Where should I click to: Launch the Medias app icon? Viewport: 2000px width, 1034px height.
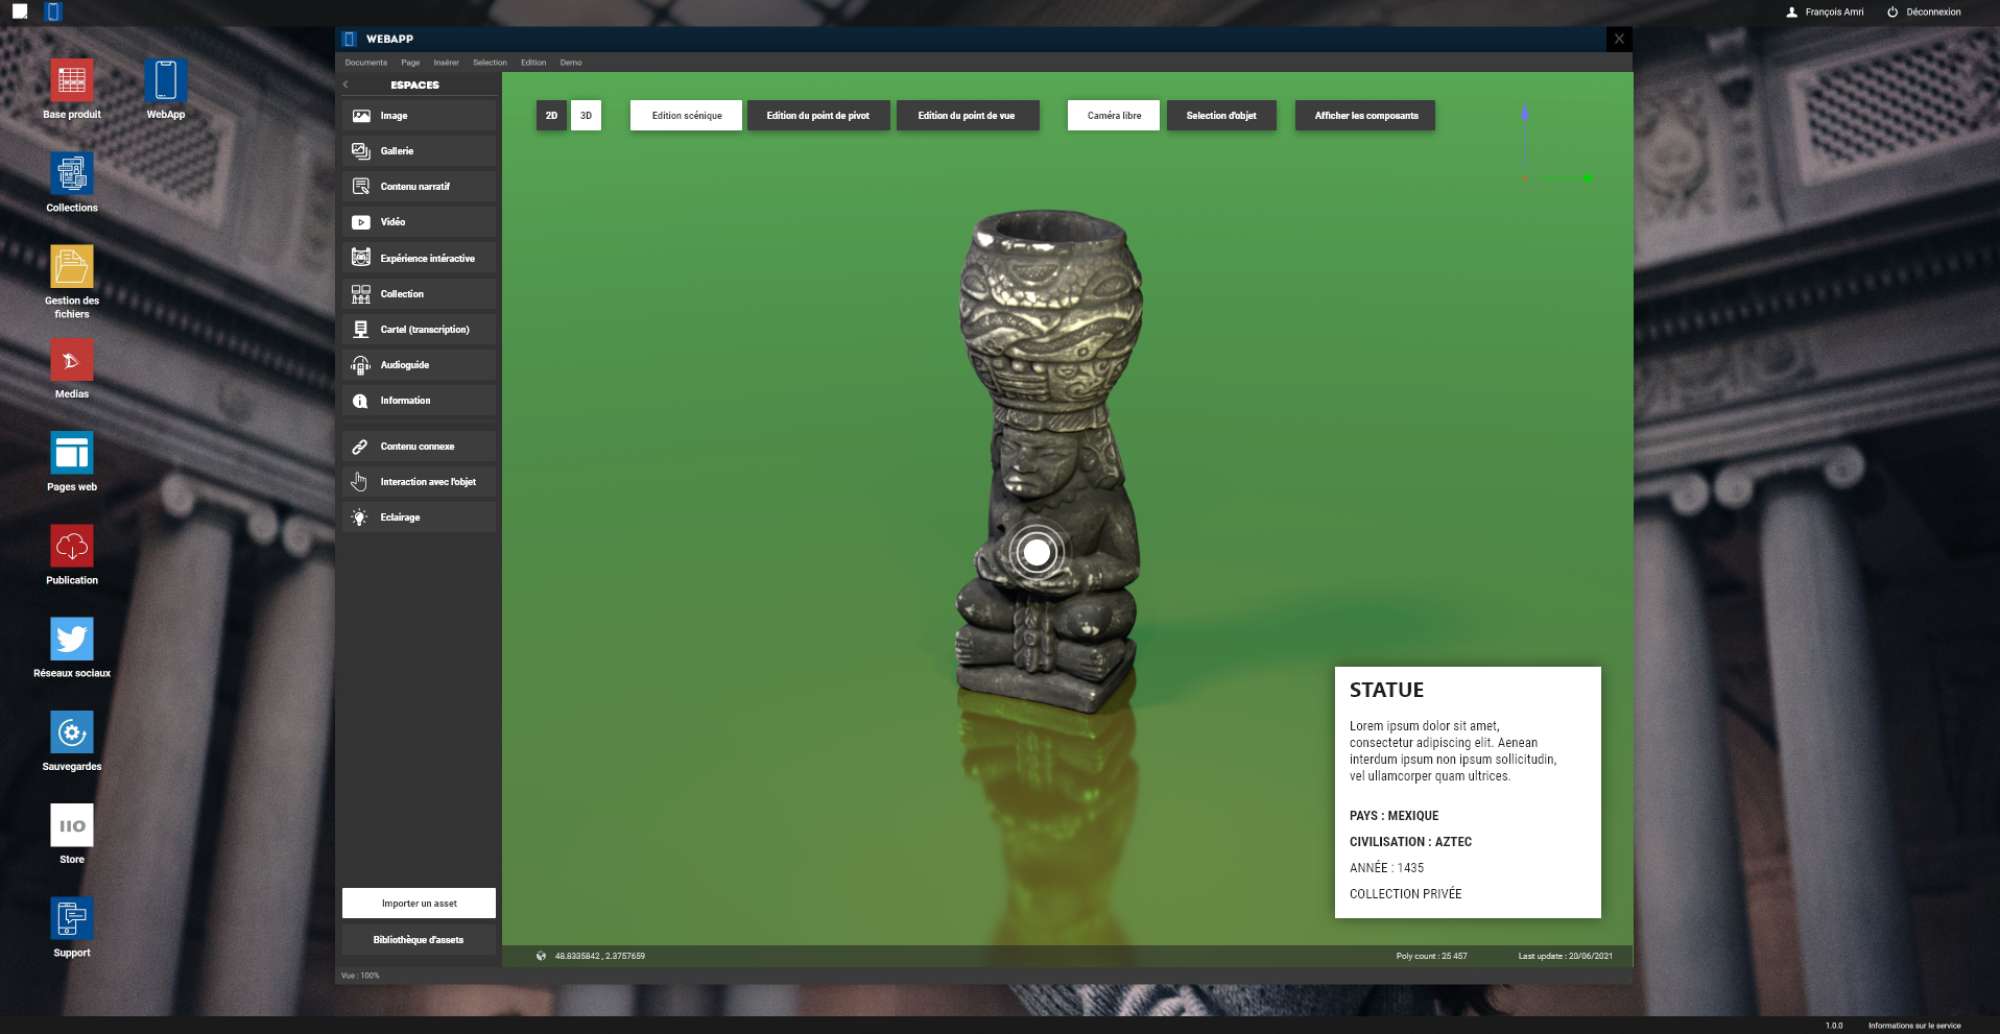tap(72, 361)
